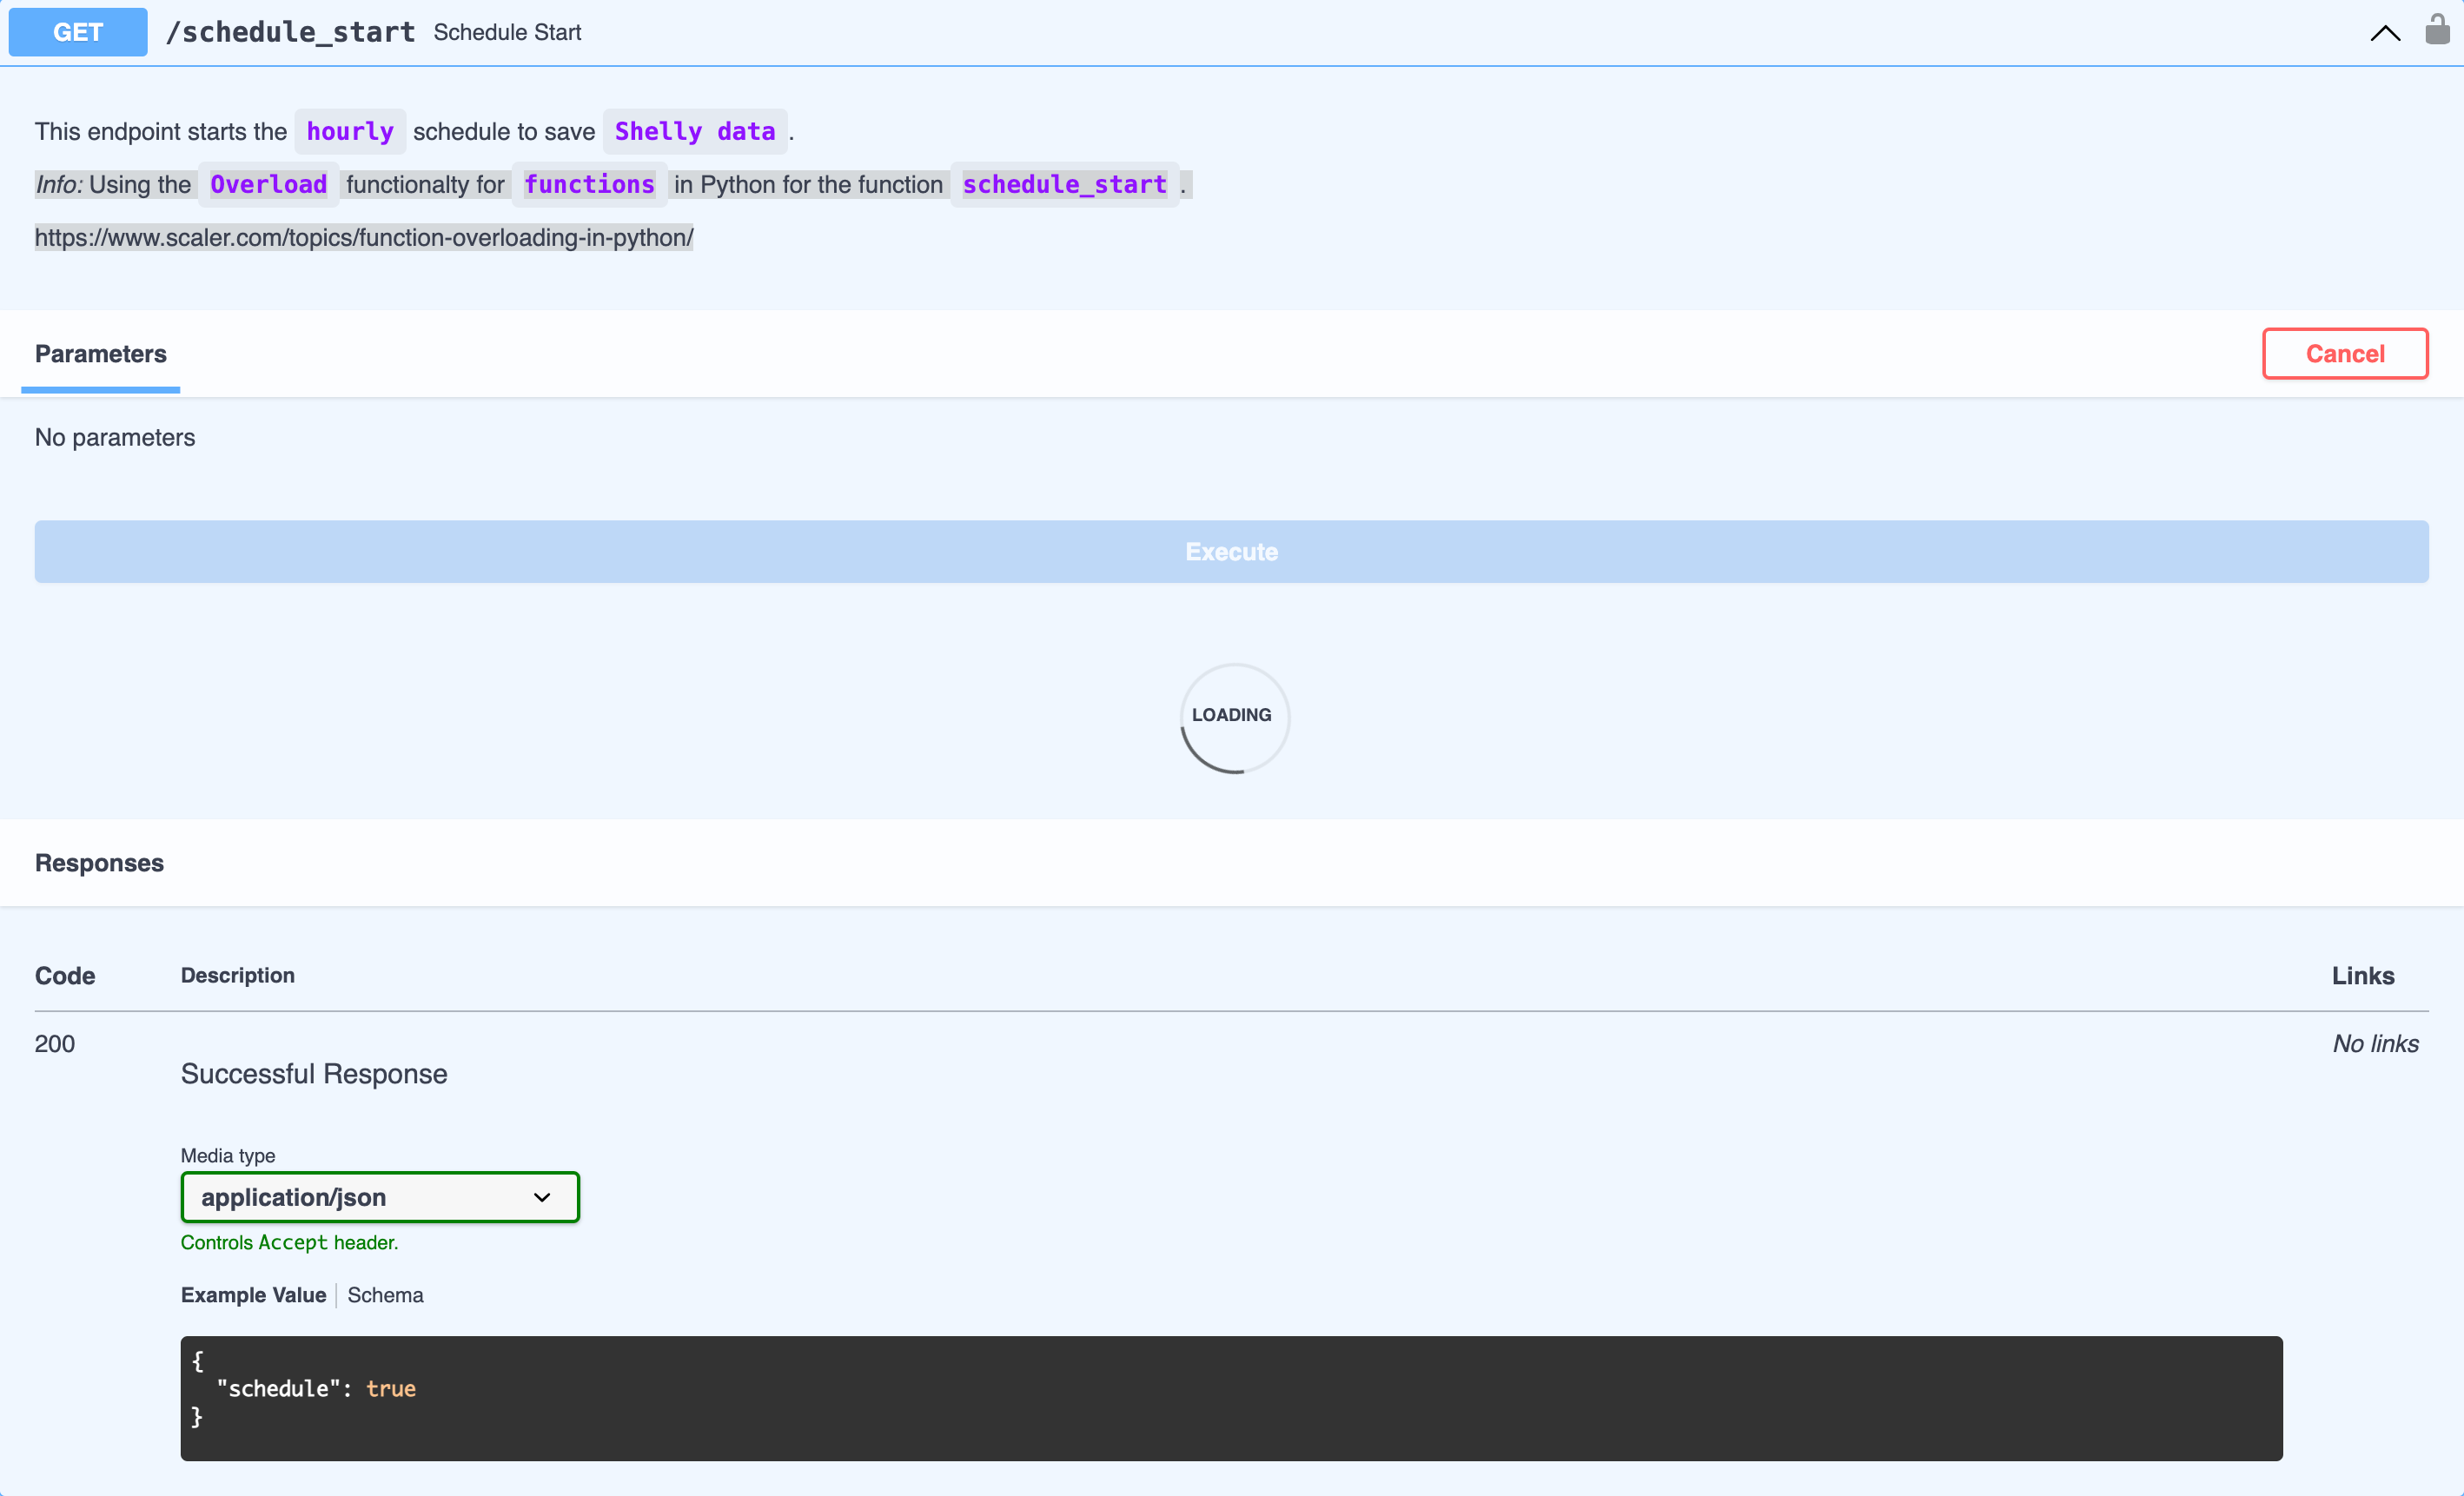Screen dimensions: 2464x1496
Task: Click the schedule_start inline code tag
Action: click(x=1064, y=185)
